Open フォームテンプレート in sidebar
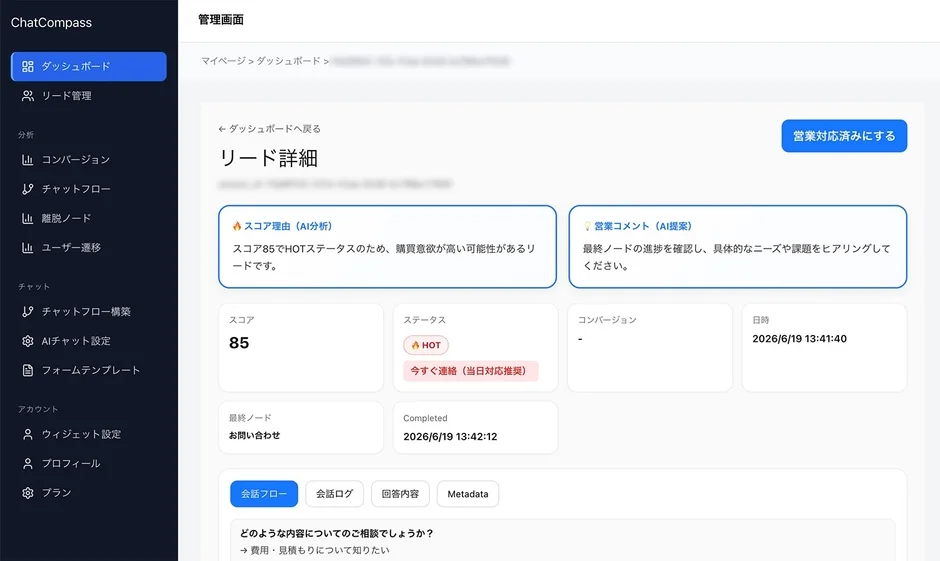940x561 pixels. click(89, 370)
